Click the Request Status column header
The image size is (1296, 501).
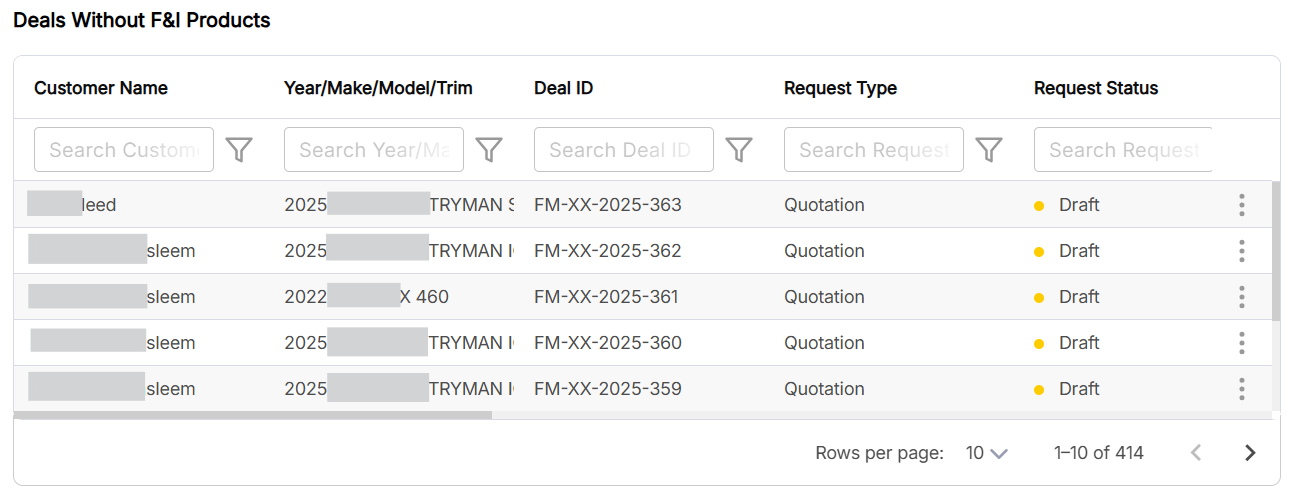coord(1096,88)
